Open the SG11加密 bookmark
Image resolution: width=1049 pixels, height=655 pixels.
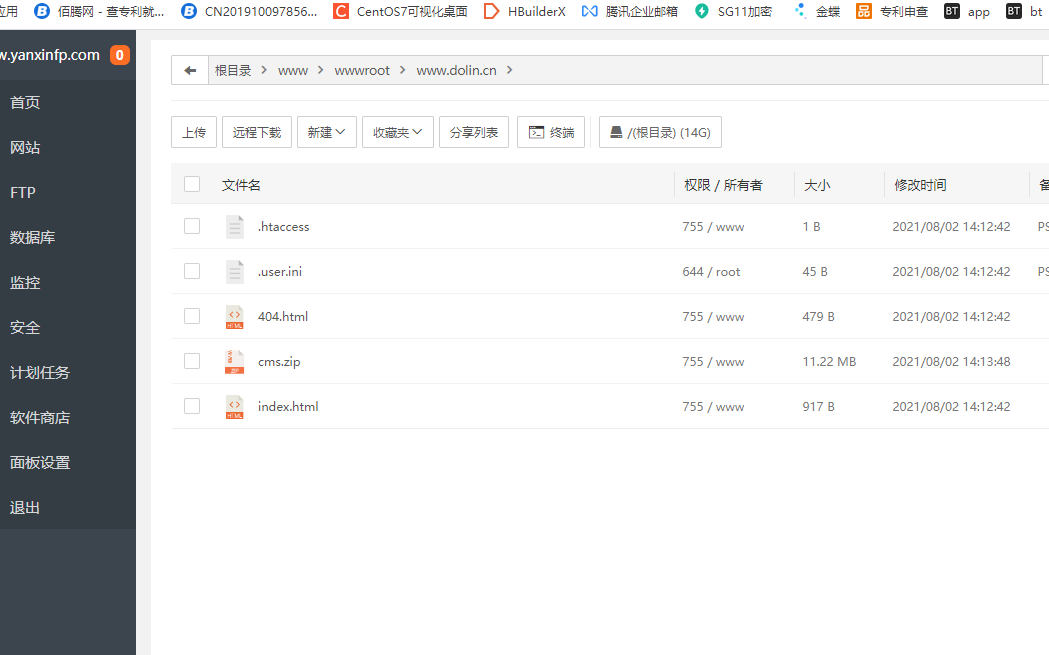tap(733, 11)
